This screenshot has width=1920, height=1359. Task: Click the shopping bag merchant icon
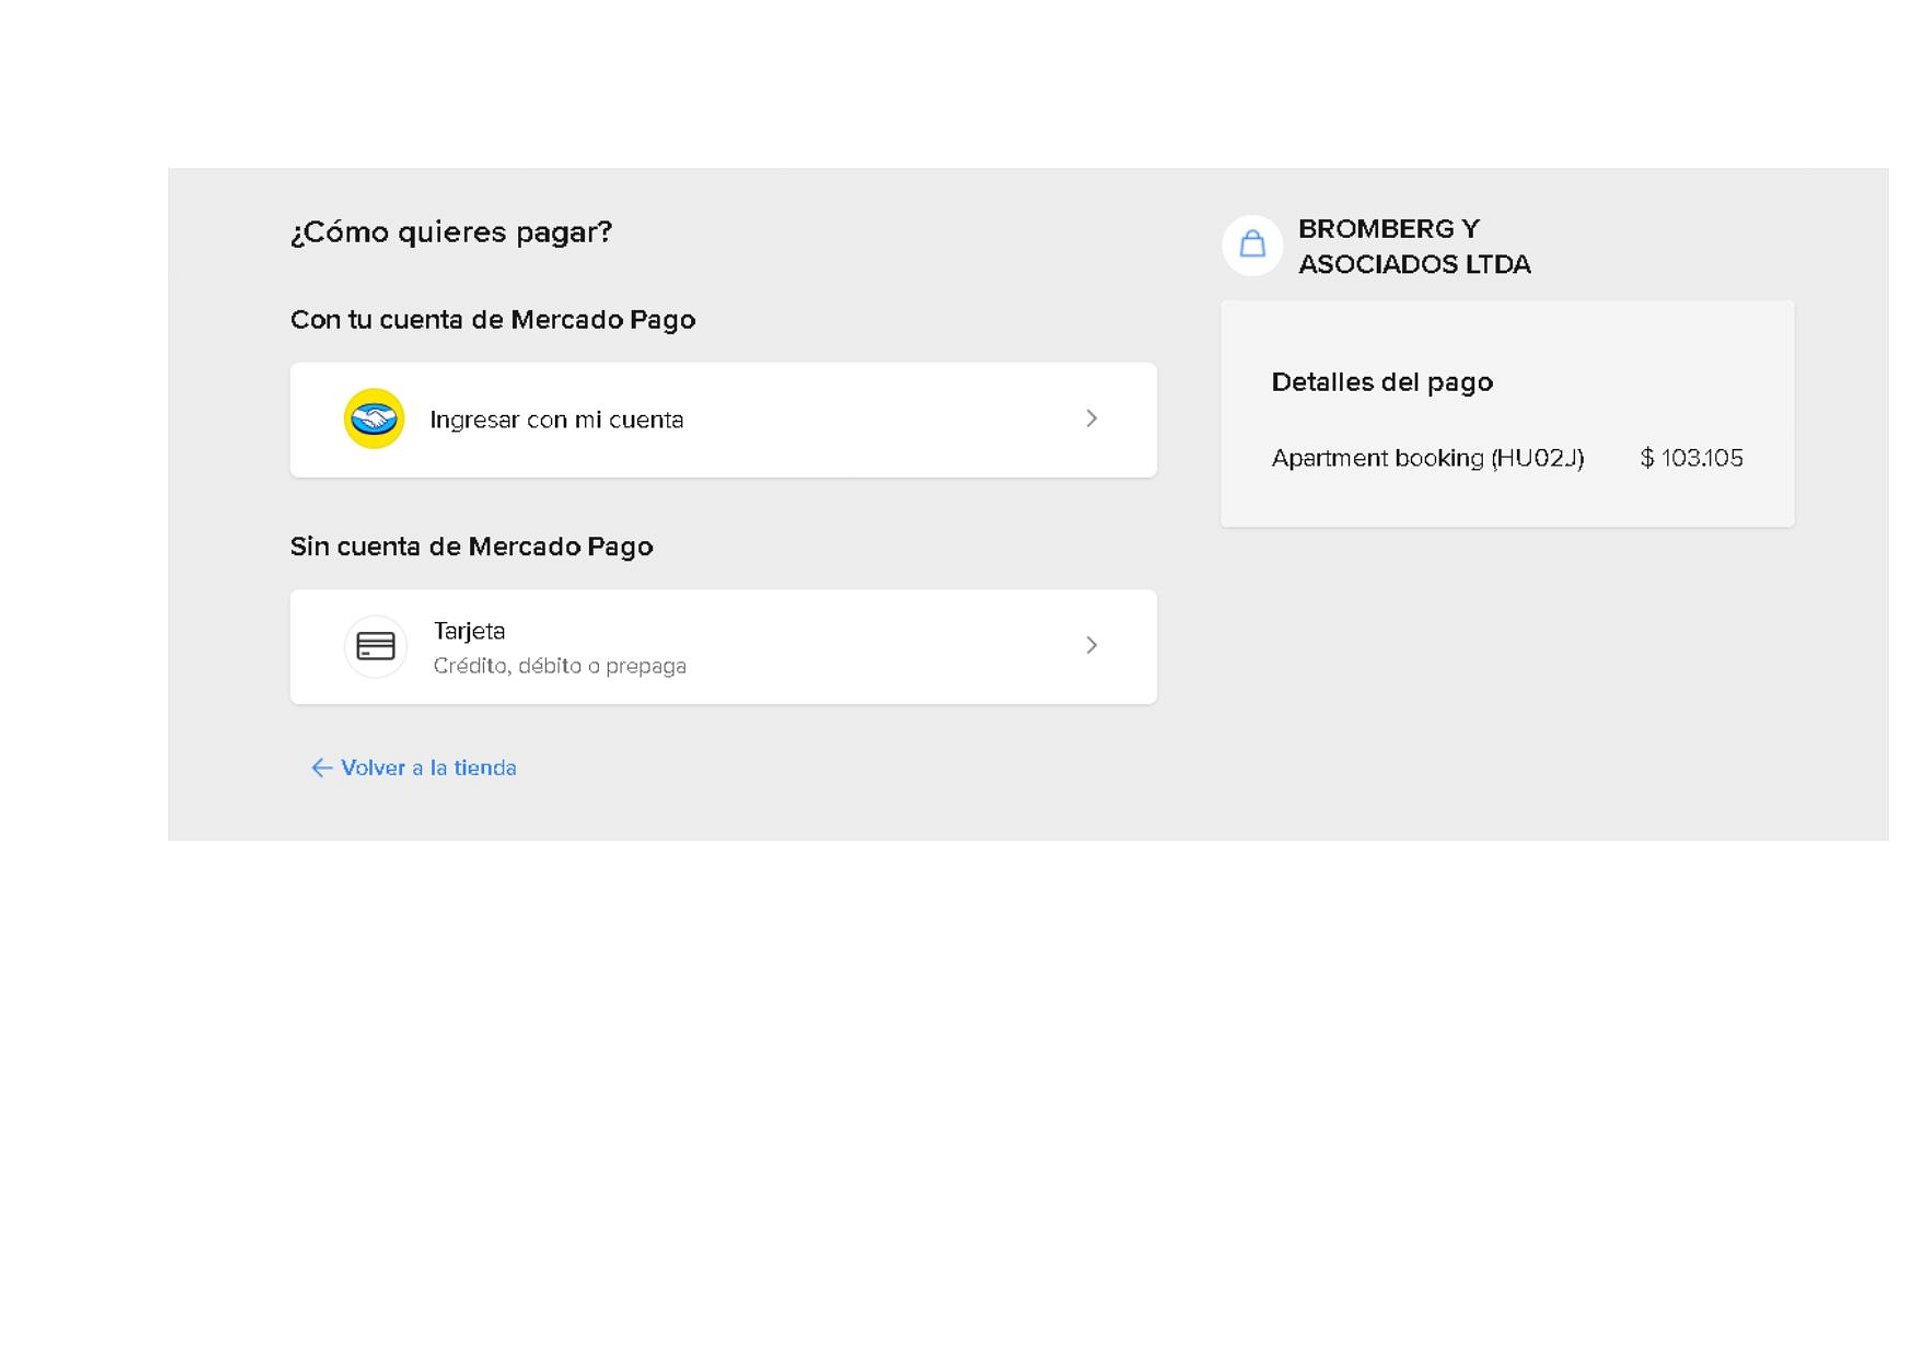click(x=1252, y=245)
